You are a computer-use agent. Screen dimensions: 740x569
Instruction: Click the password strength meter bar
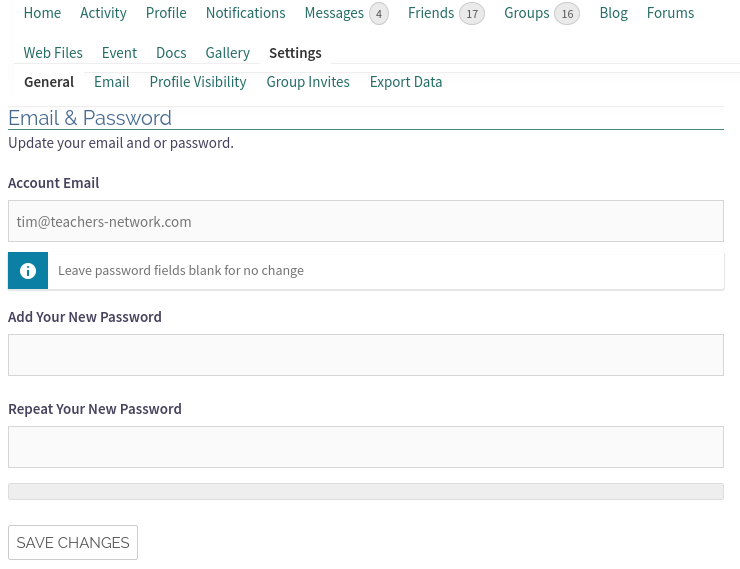[366, 492]
